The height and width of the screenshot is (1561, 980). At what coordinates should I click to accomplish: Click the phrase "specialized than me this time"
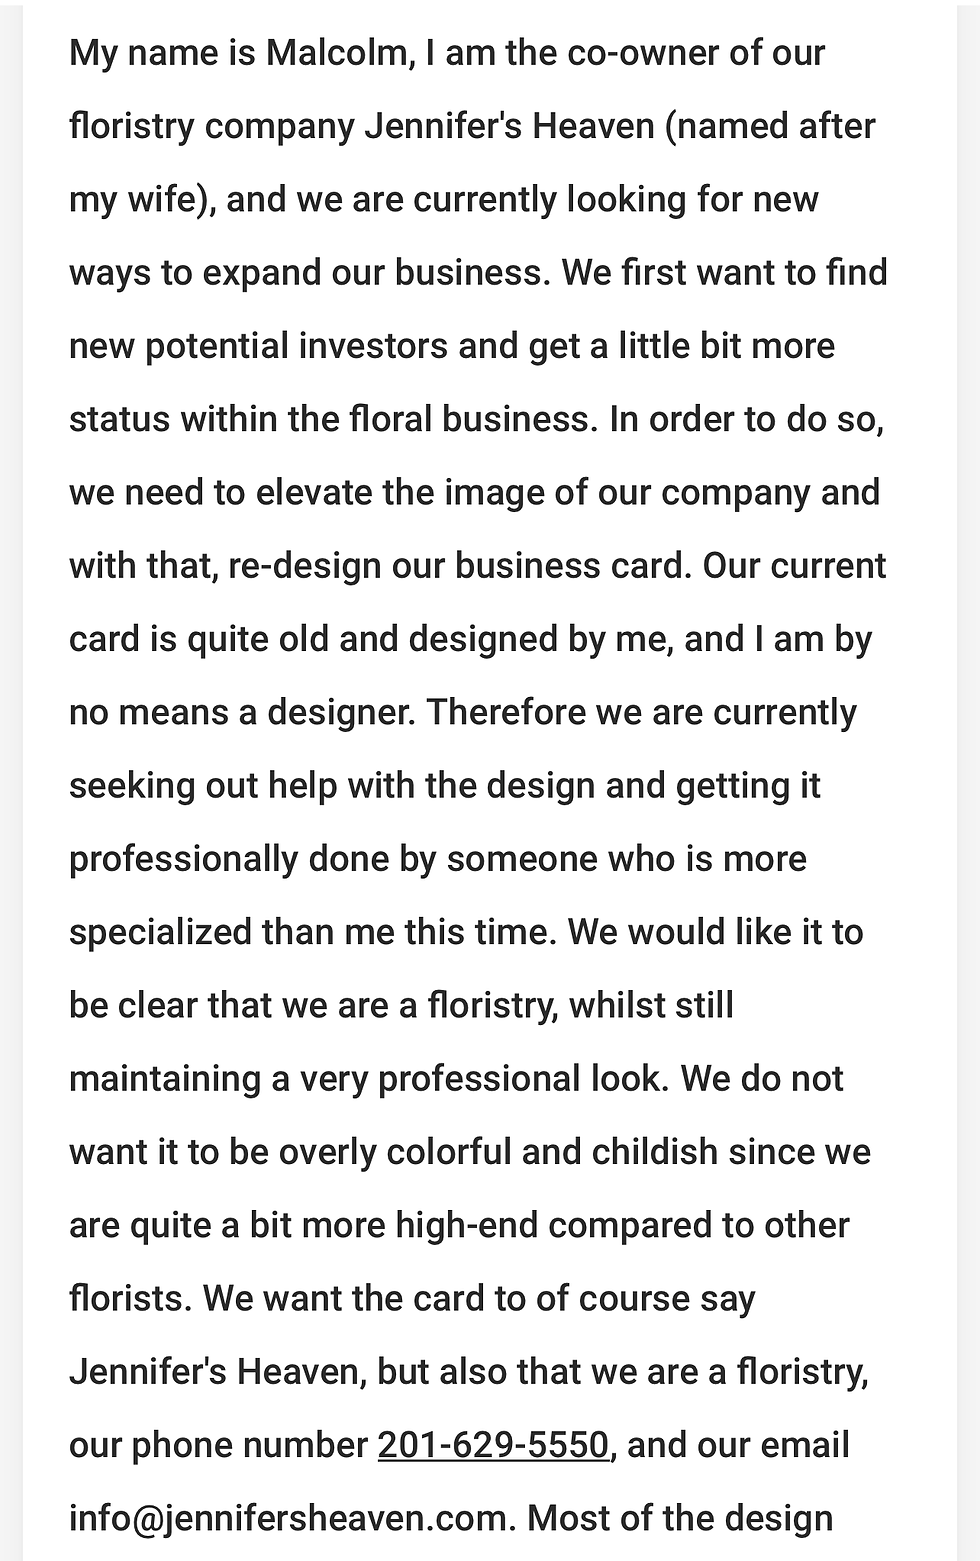click(x=312, y=931)
